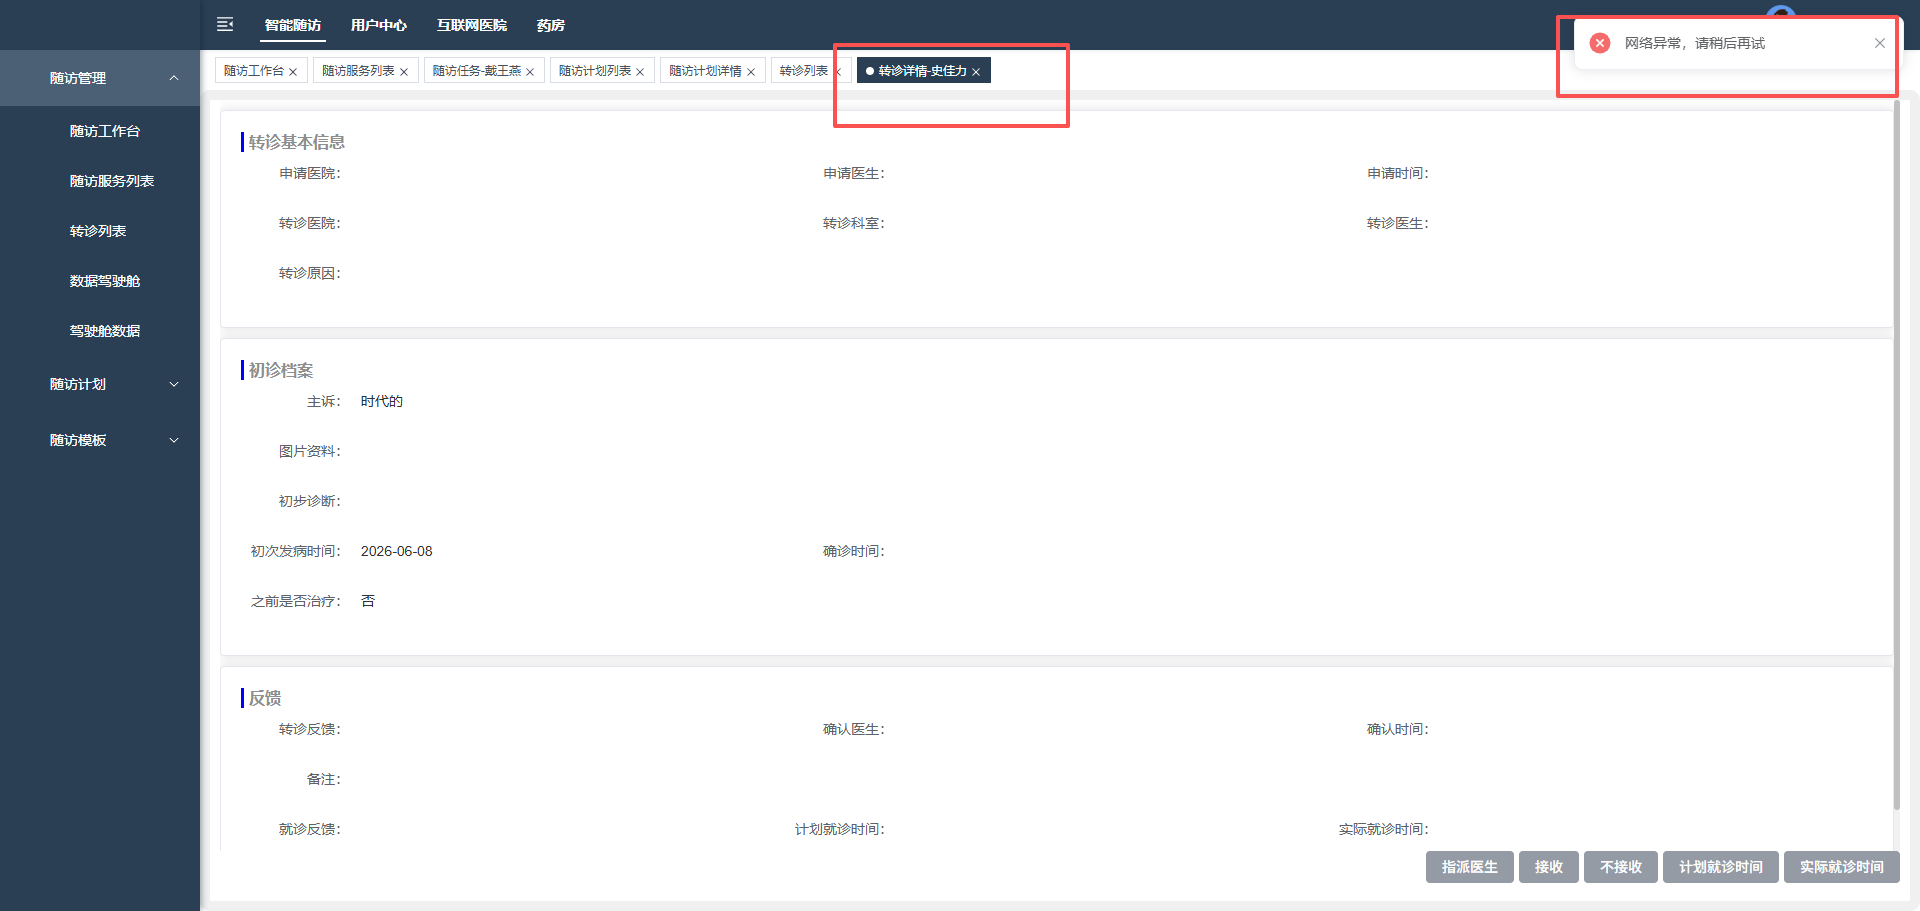Image resolution: width=1920 pixels, height=911 pixels.
Task: Click the 之前是否治疗 value 否
Action: [x=368, y=601]
